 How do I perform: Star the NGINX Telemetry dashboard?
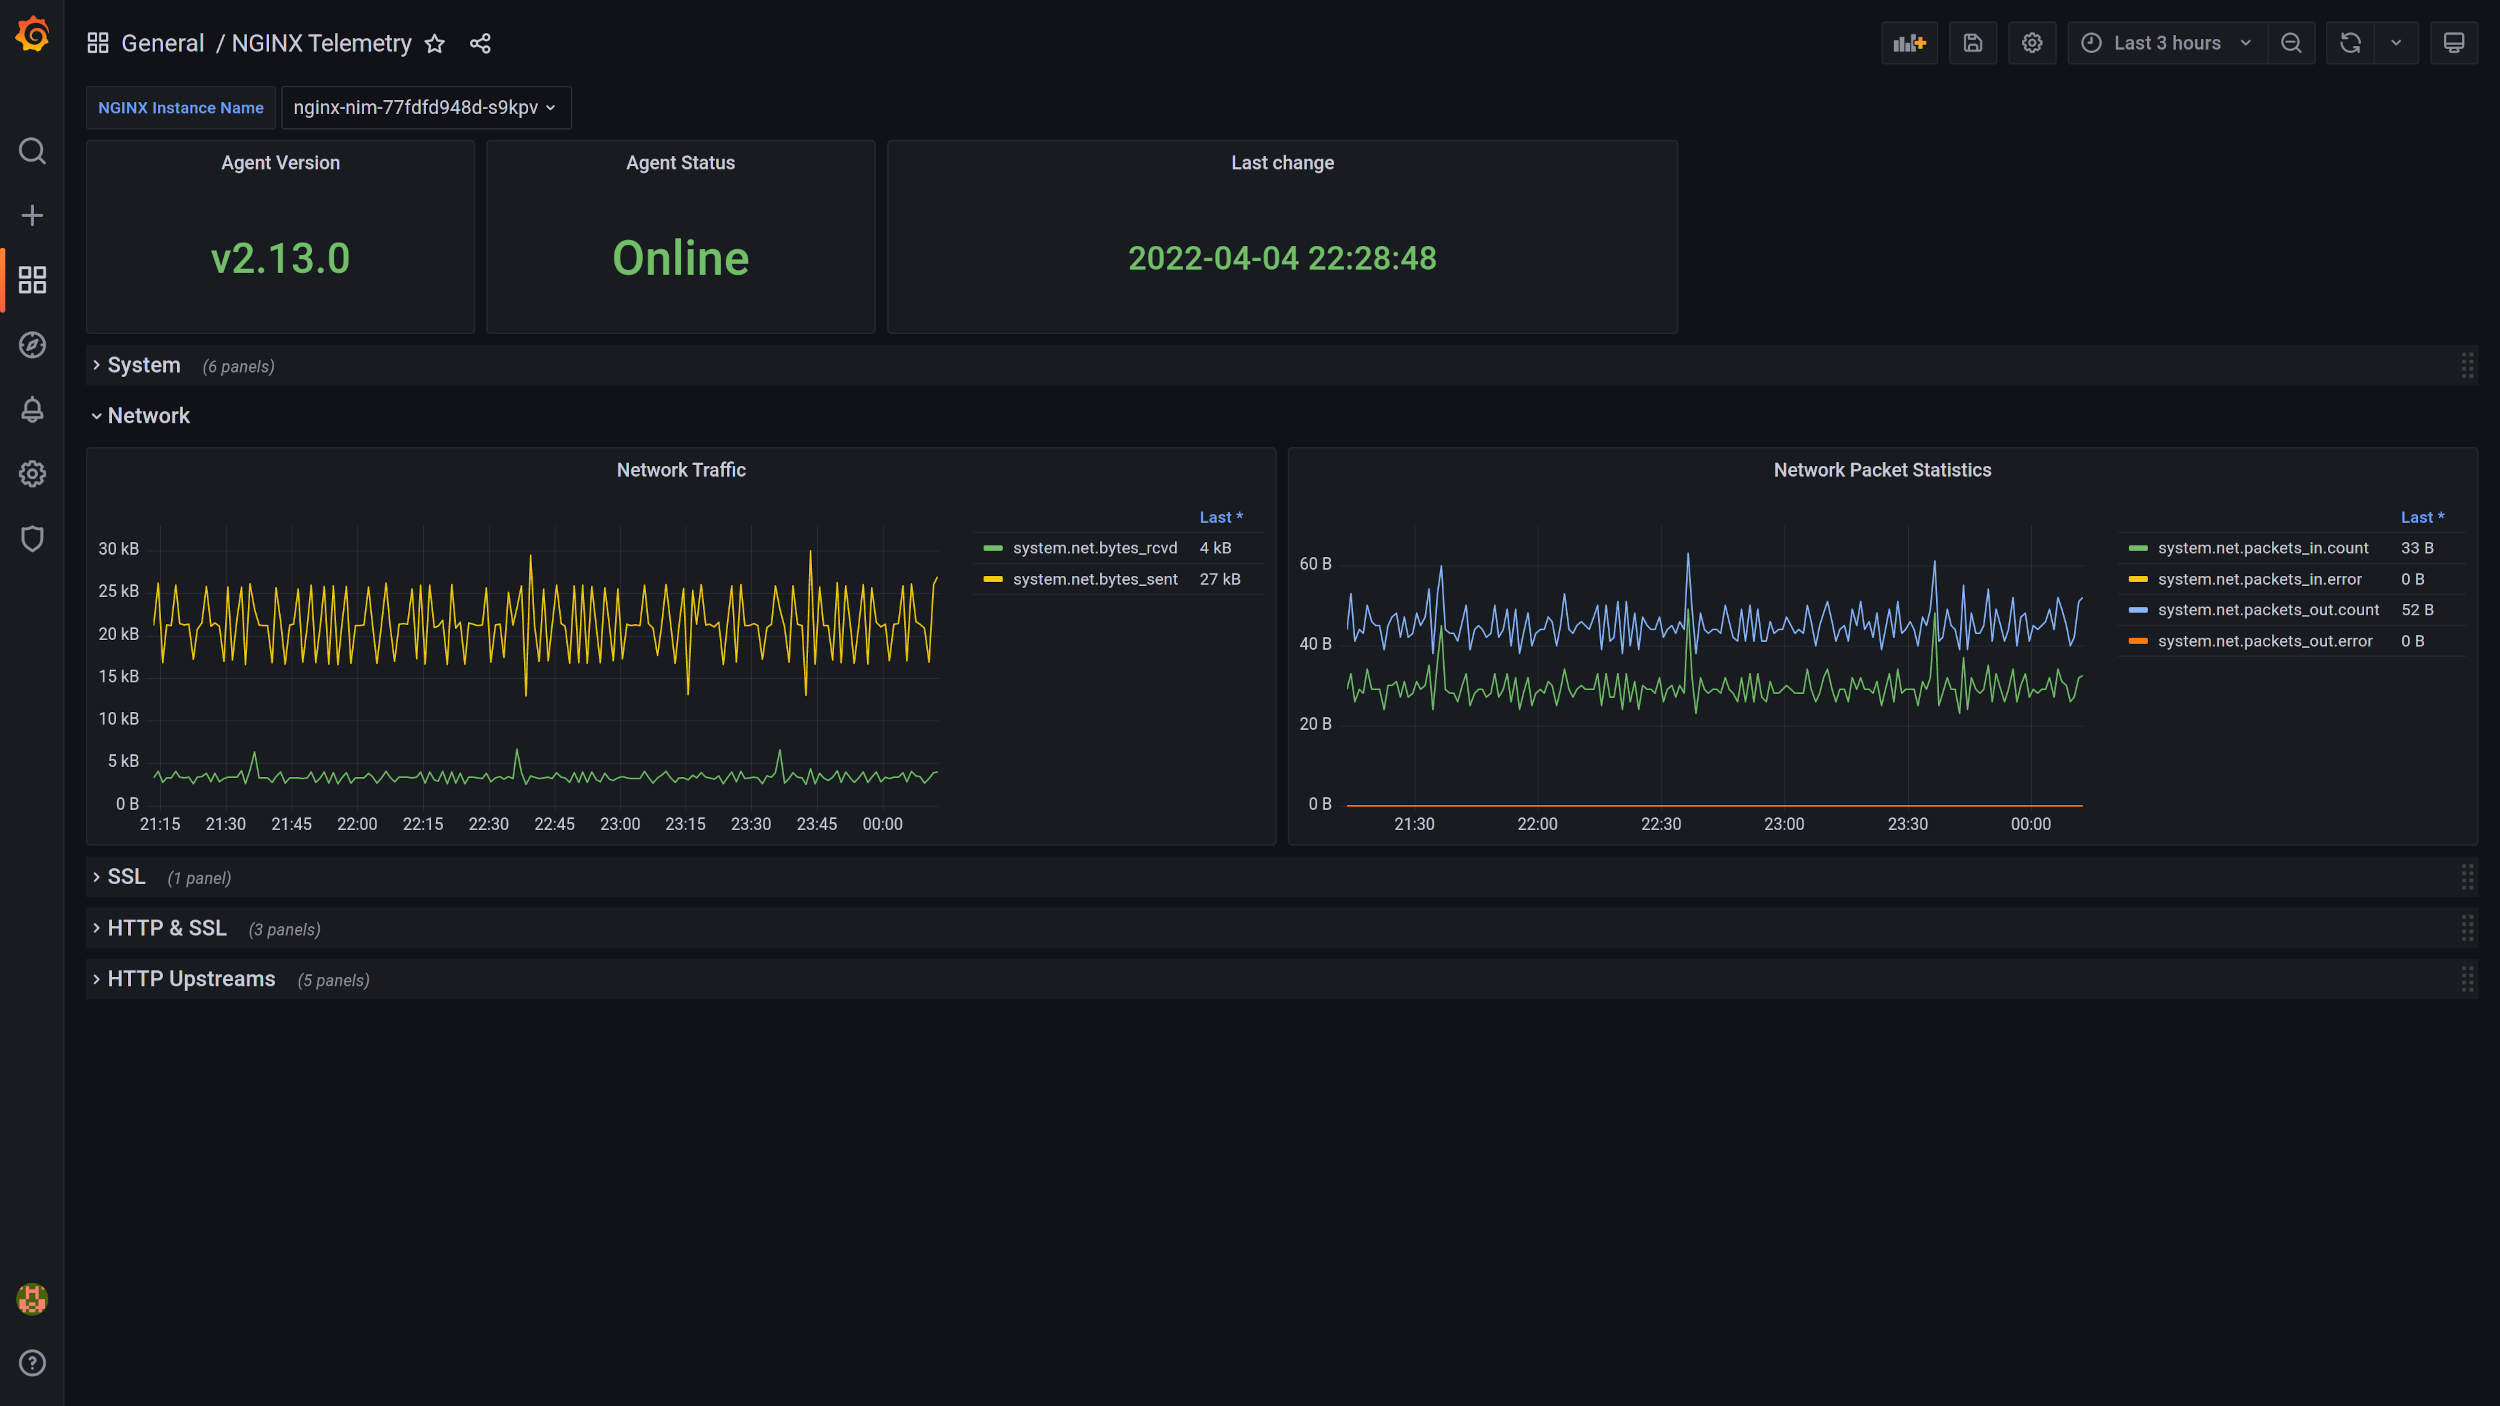[434, 43]
